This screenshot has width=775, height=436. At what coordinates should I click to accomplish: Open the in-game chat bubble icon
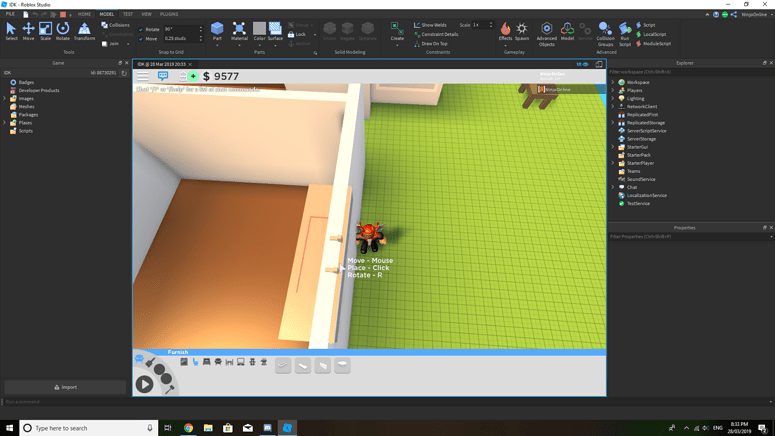coord(163,76)
